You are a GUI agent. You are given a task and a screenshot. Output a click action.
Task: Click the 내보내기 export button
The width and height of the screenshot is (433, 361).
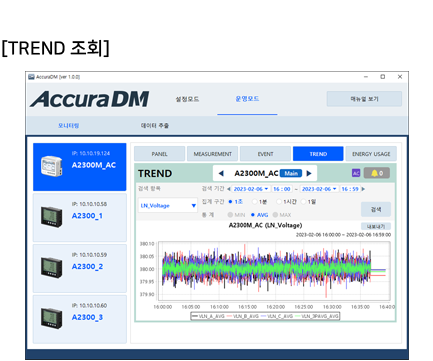376,226
